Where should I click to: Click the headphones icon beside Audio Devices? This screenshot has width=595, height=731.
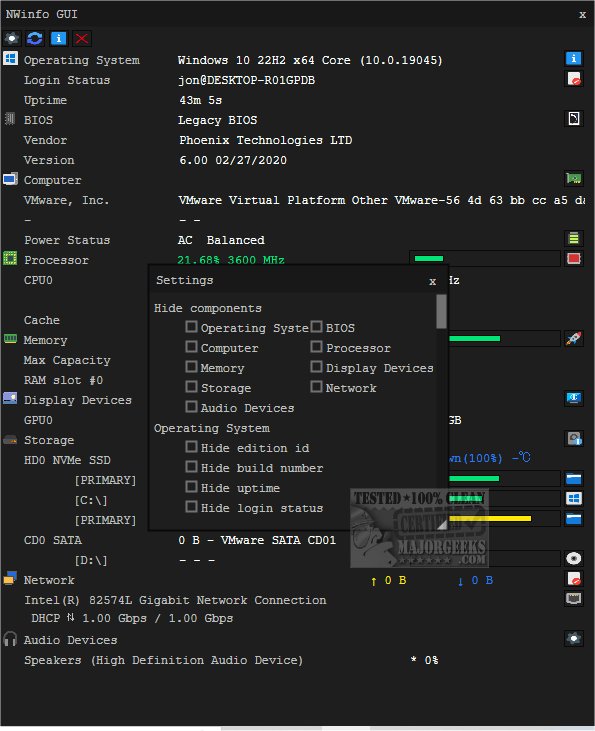point(10,639)
